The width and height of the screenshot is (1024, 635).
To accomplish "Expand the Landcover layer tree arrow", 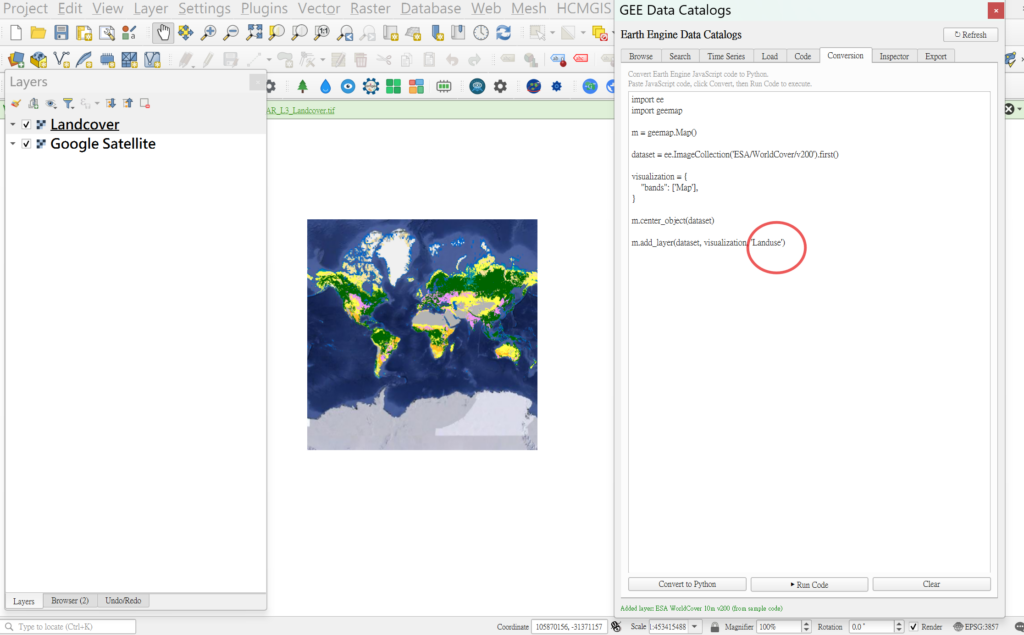I will pos(13,125).
